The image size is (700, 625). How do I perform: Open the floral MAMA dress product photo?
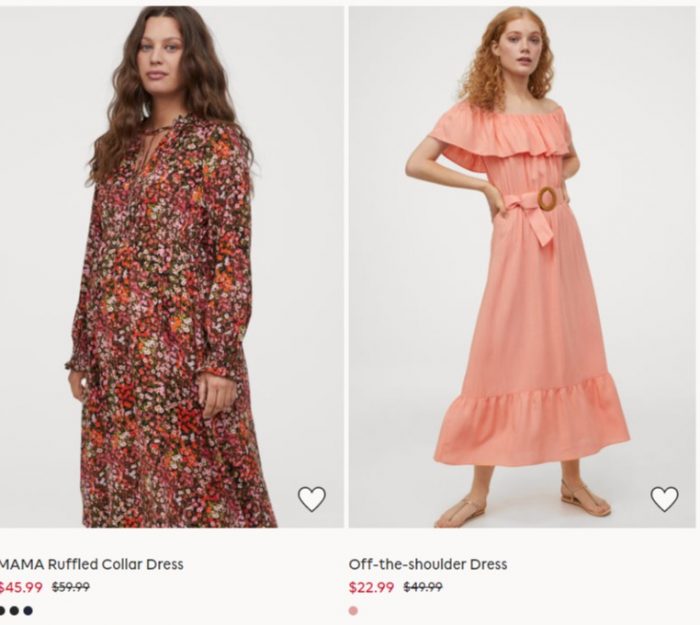[172, 267]
